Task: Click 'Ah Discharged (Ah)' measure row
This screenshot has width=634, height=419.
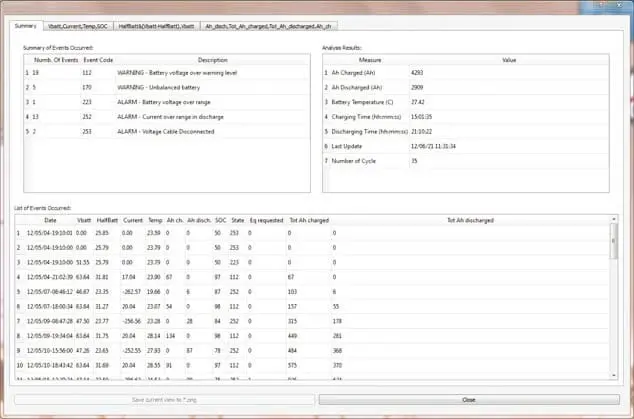Action: point(466,87)
